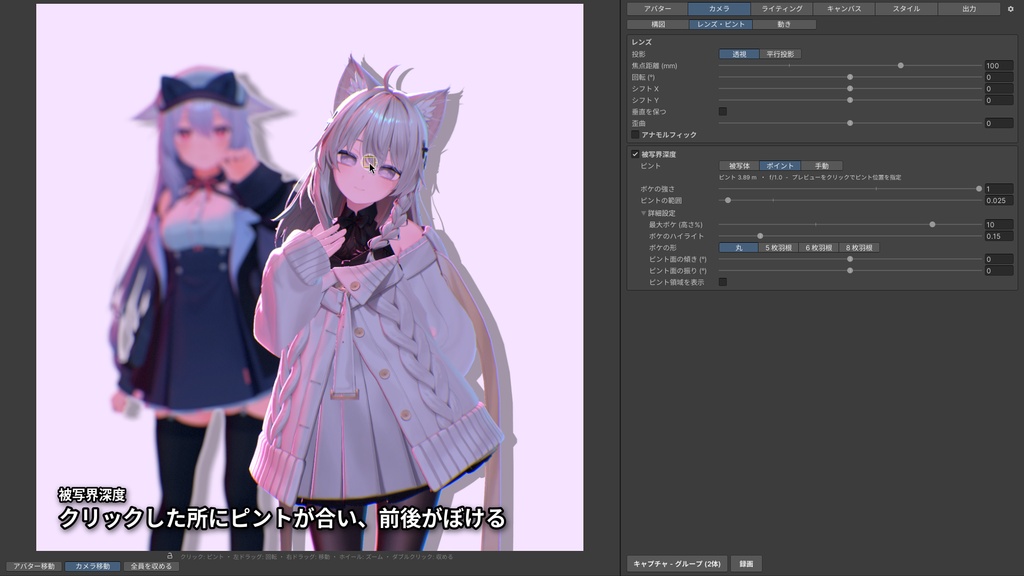Enable the 垂直を保つ checkbox
This screenshot has width=1024, height=576.
[x=723, y=112]
